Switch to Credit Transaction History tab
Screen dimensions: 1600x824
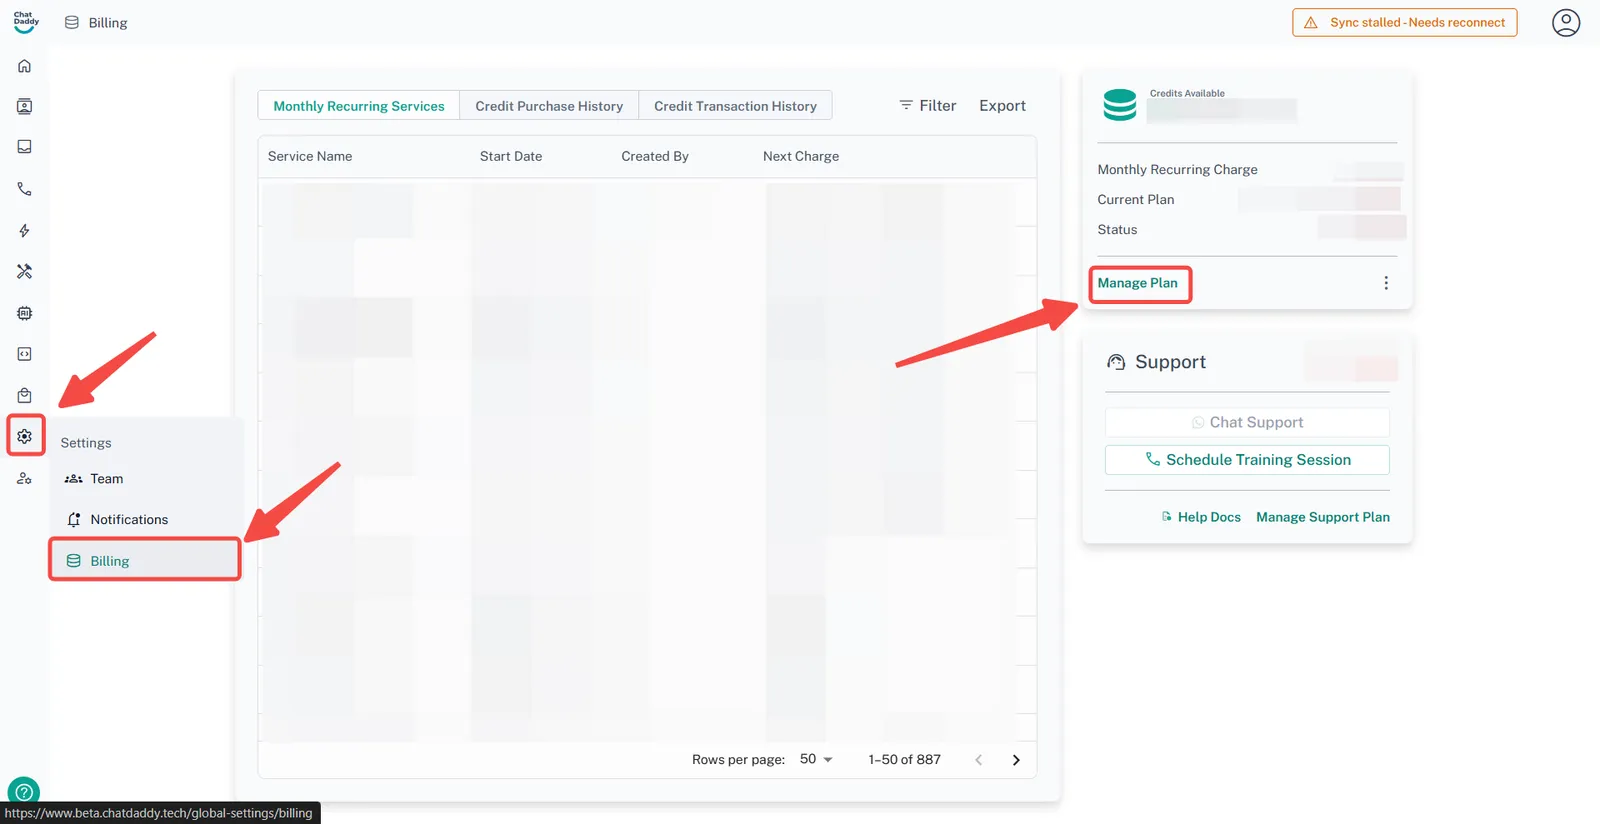pos(735,106)
